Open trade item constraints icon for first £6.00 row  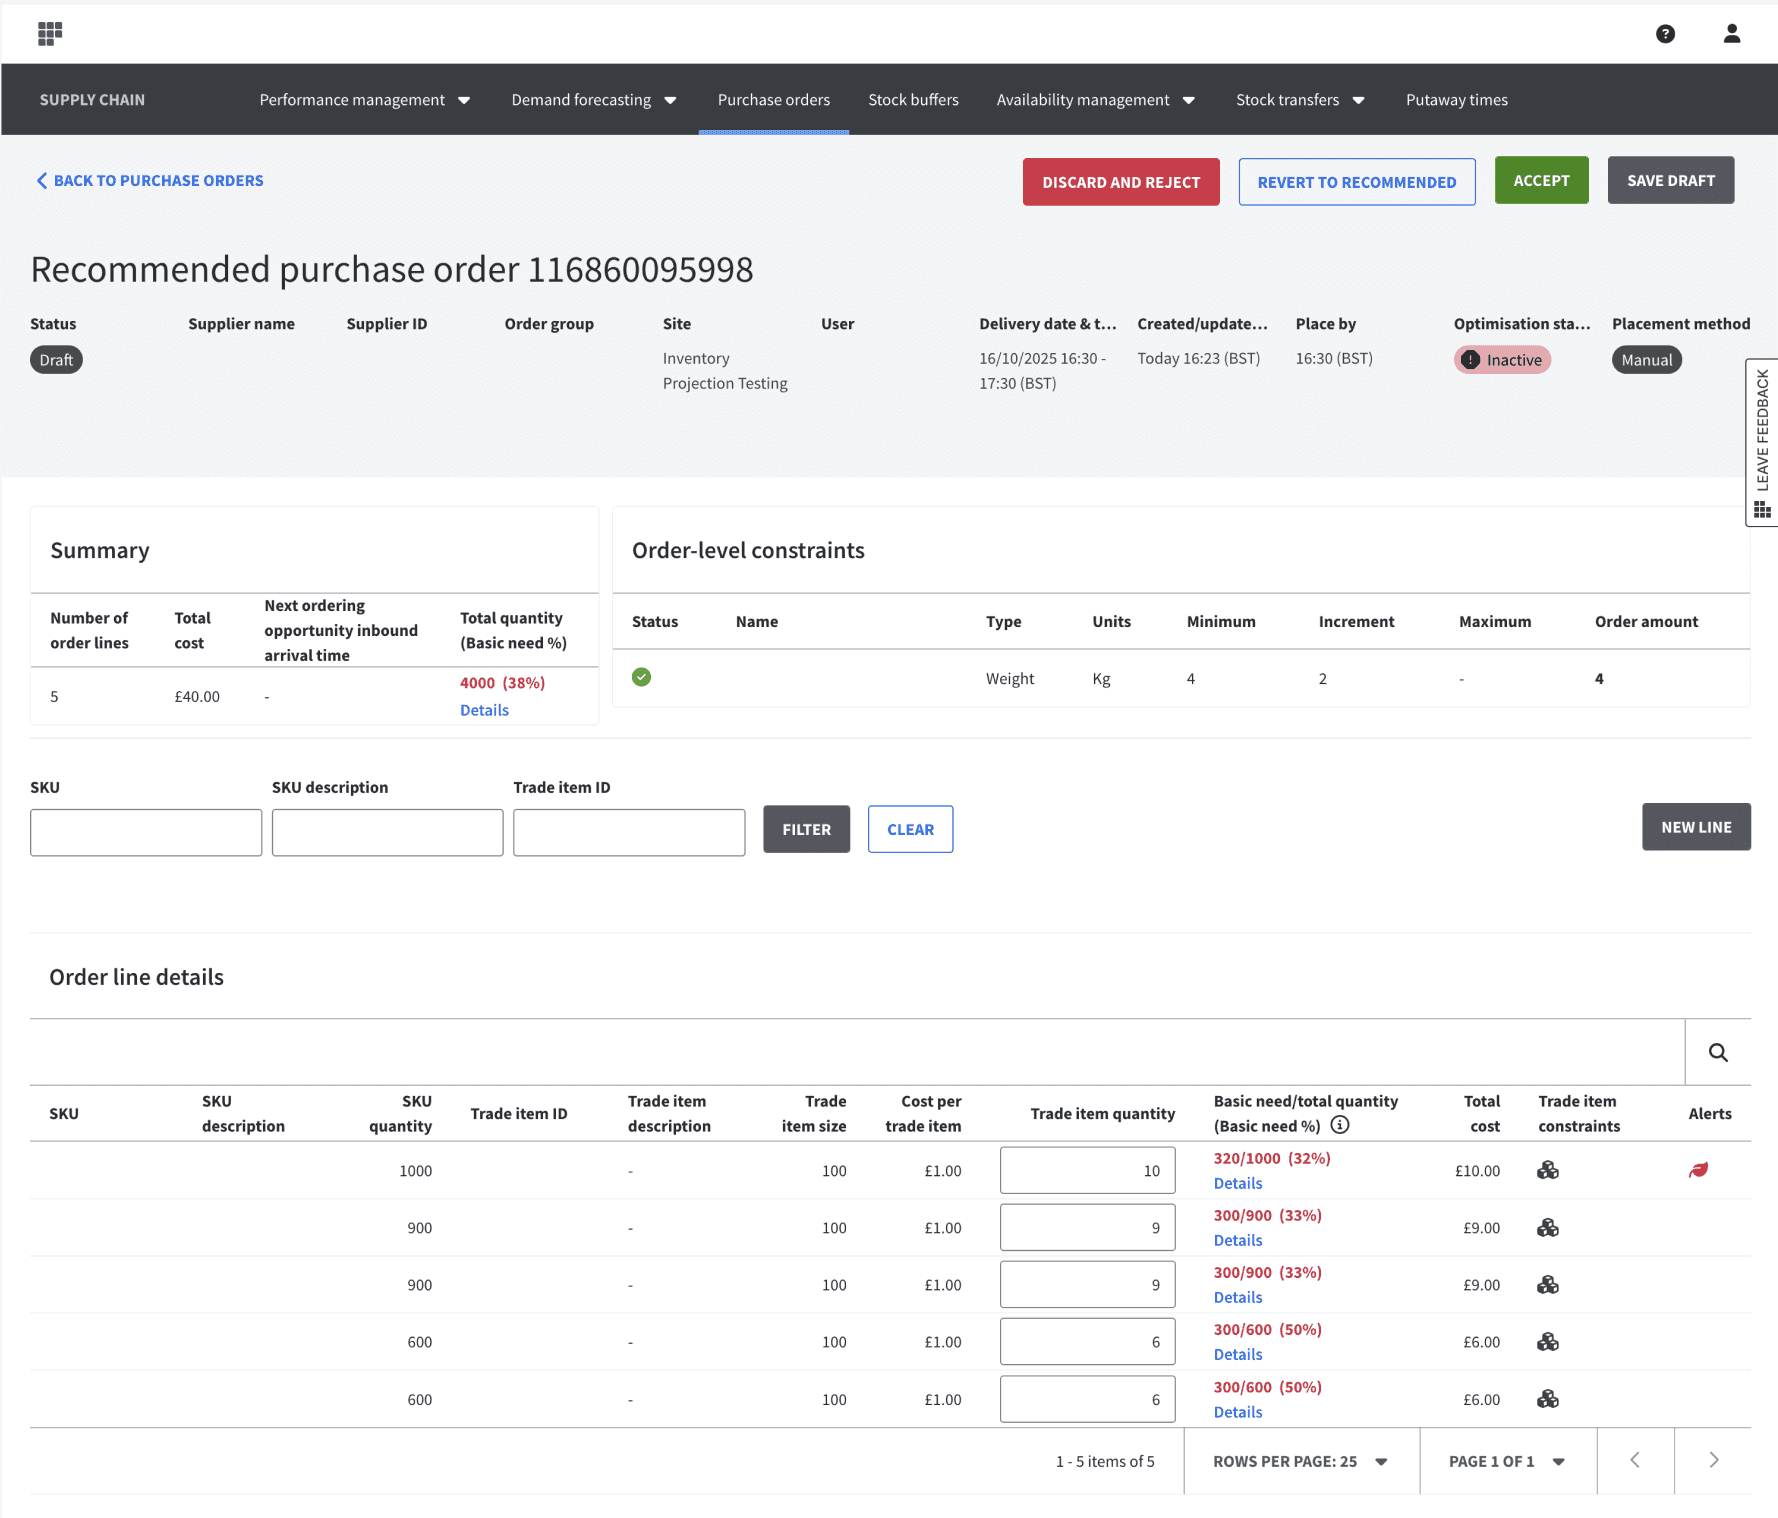tap(1548, 1341)
